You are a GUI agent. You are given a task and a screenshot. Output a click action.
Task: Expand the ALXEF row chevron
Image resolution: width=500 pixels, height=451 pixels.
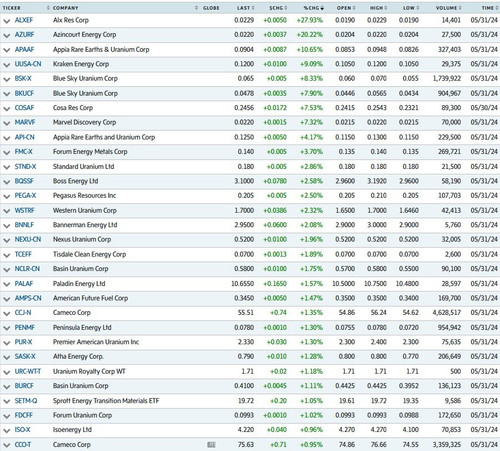point(6,21)
